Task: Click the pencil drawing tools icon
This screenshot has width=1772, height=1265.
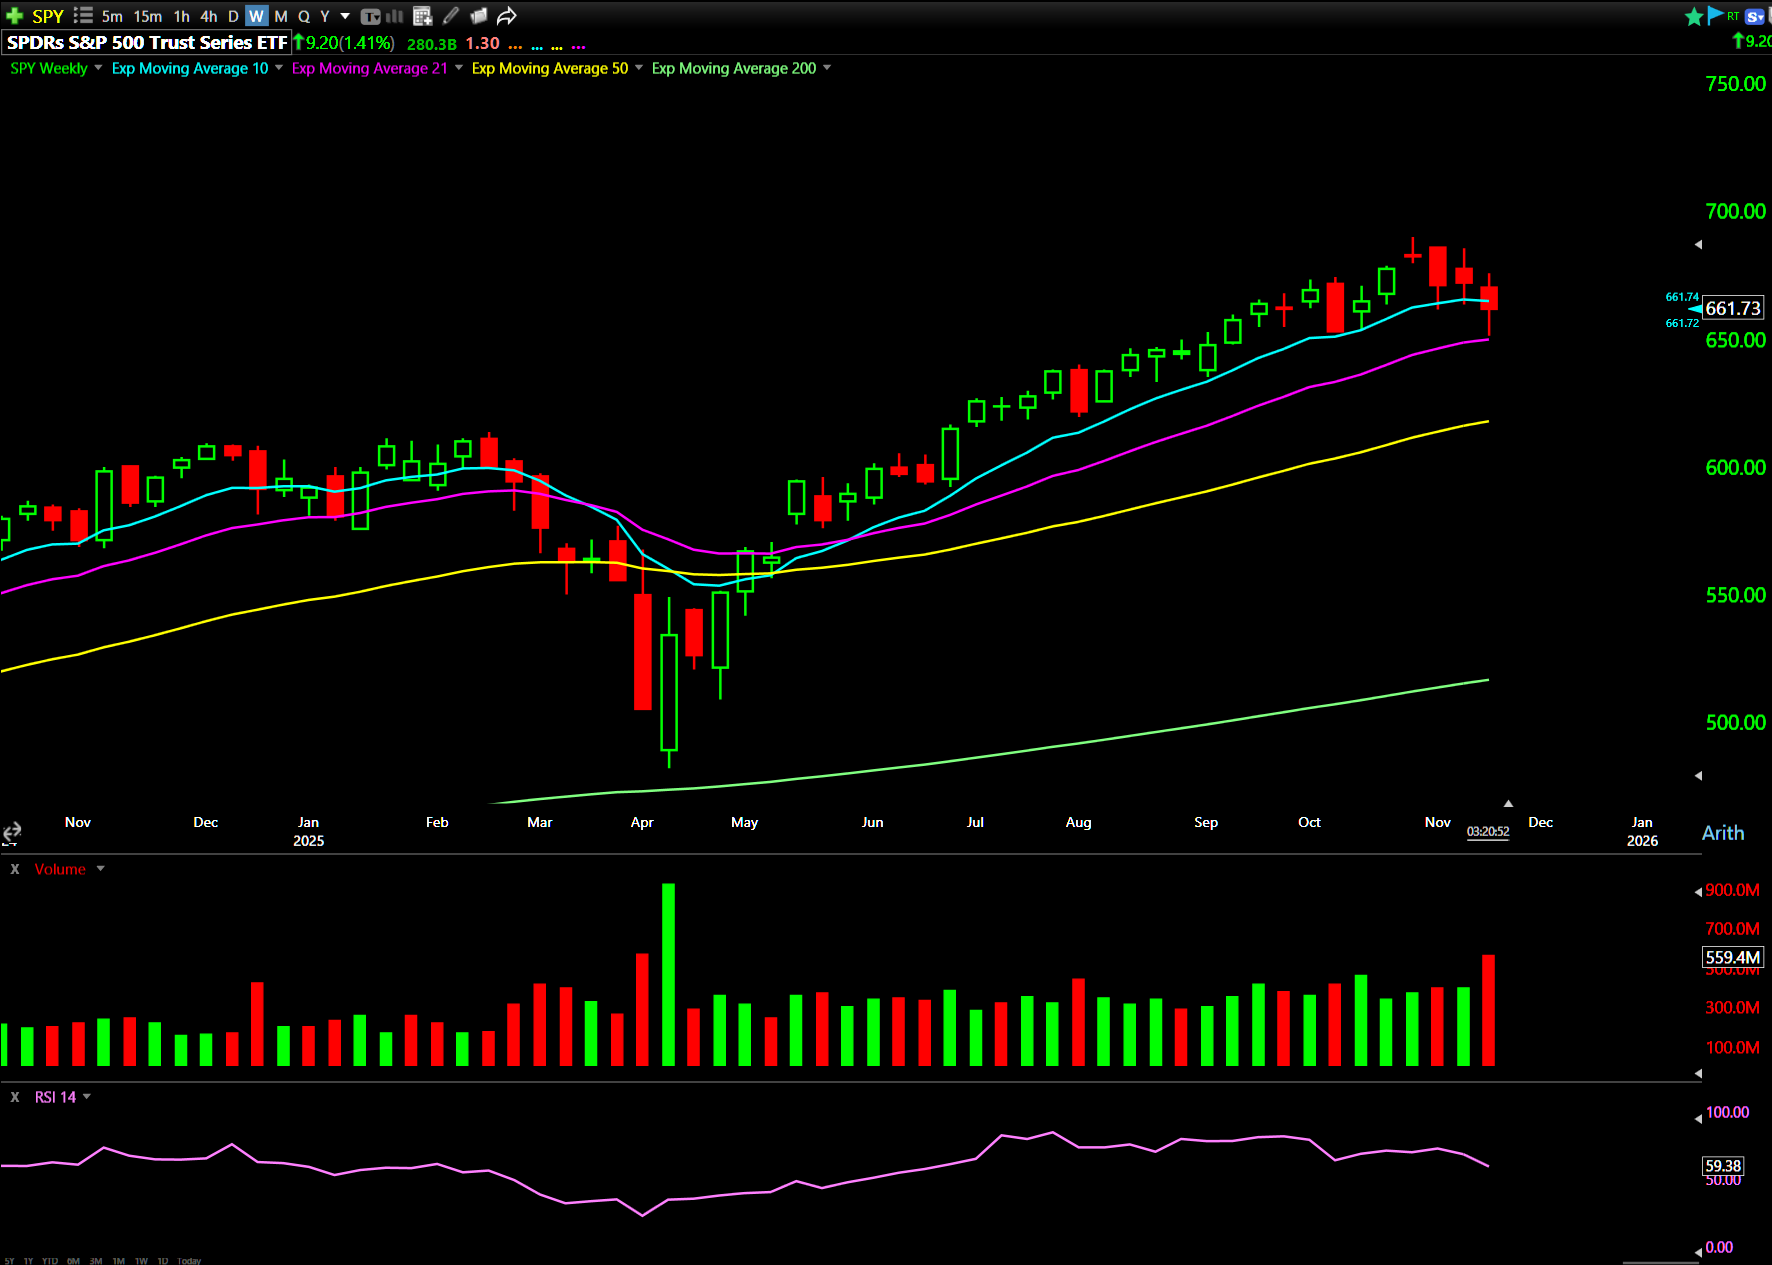Action: click(451, 16)
